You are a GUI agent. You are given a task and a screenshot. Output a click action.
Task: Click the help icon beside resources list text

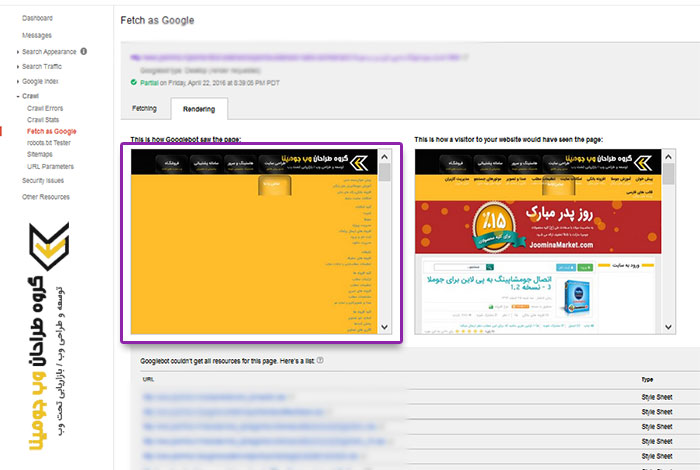(x=320, y=360)
